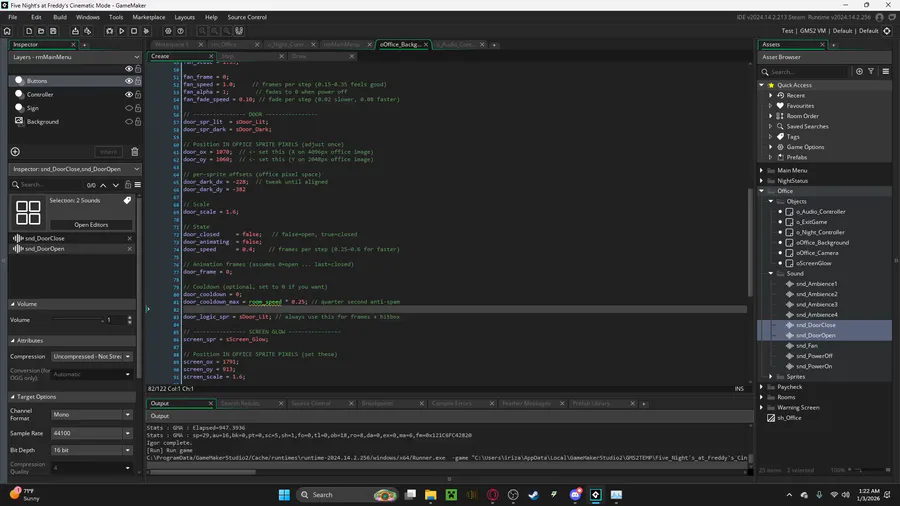Stop the running game
This screenshot has height=506, width=900.
click(x=134, y=31)
